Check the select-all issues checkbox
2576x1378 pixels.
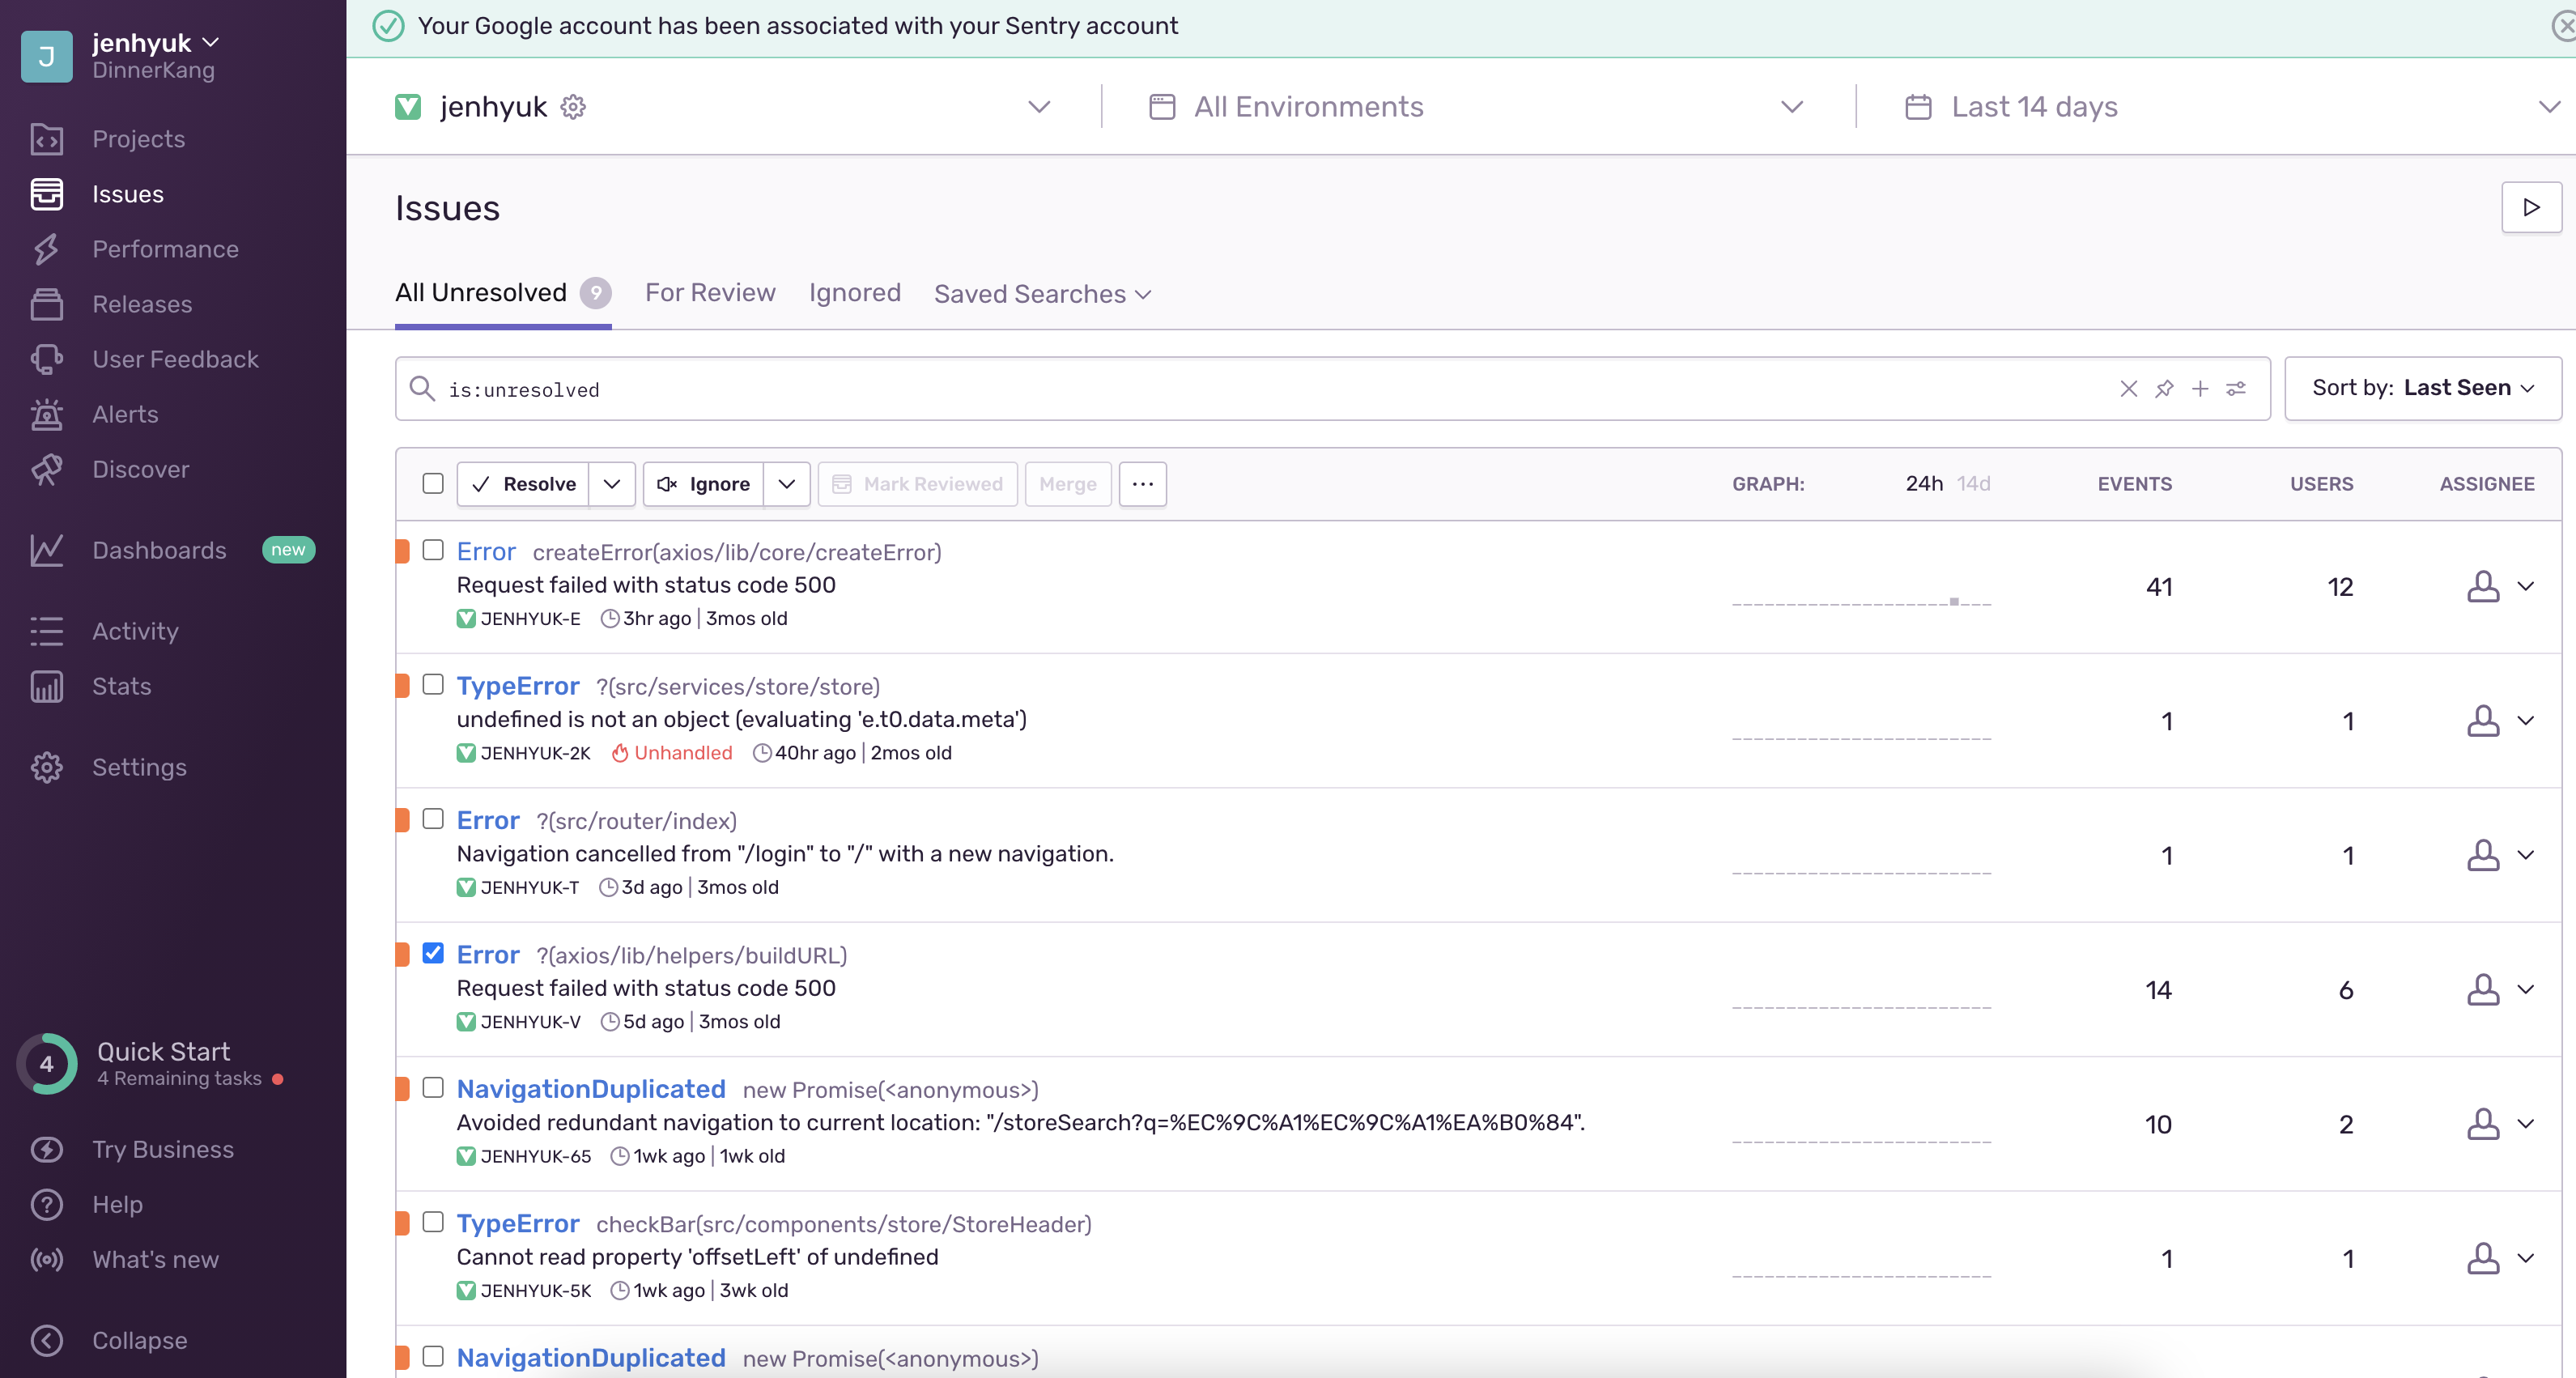(x=433, y=484)
